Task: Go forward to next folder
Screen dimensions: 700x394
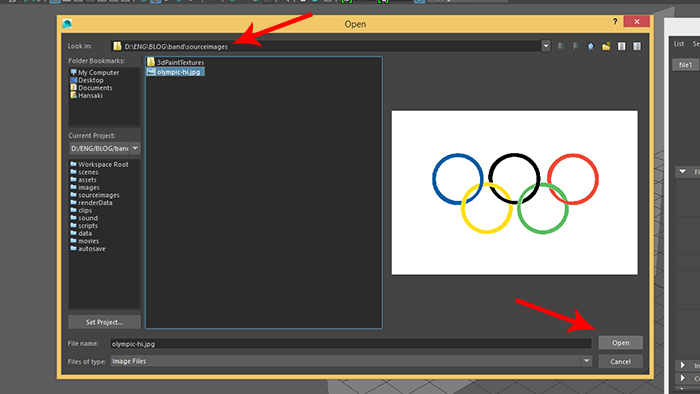Action: (576, 46)
